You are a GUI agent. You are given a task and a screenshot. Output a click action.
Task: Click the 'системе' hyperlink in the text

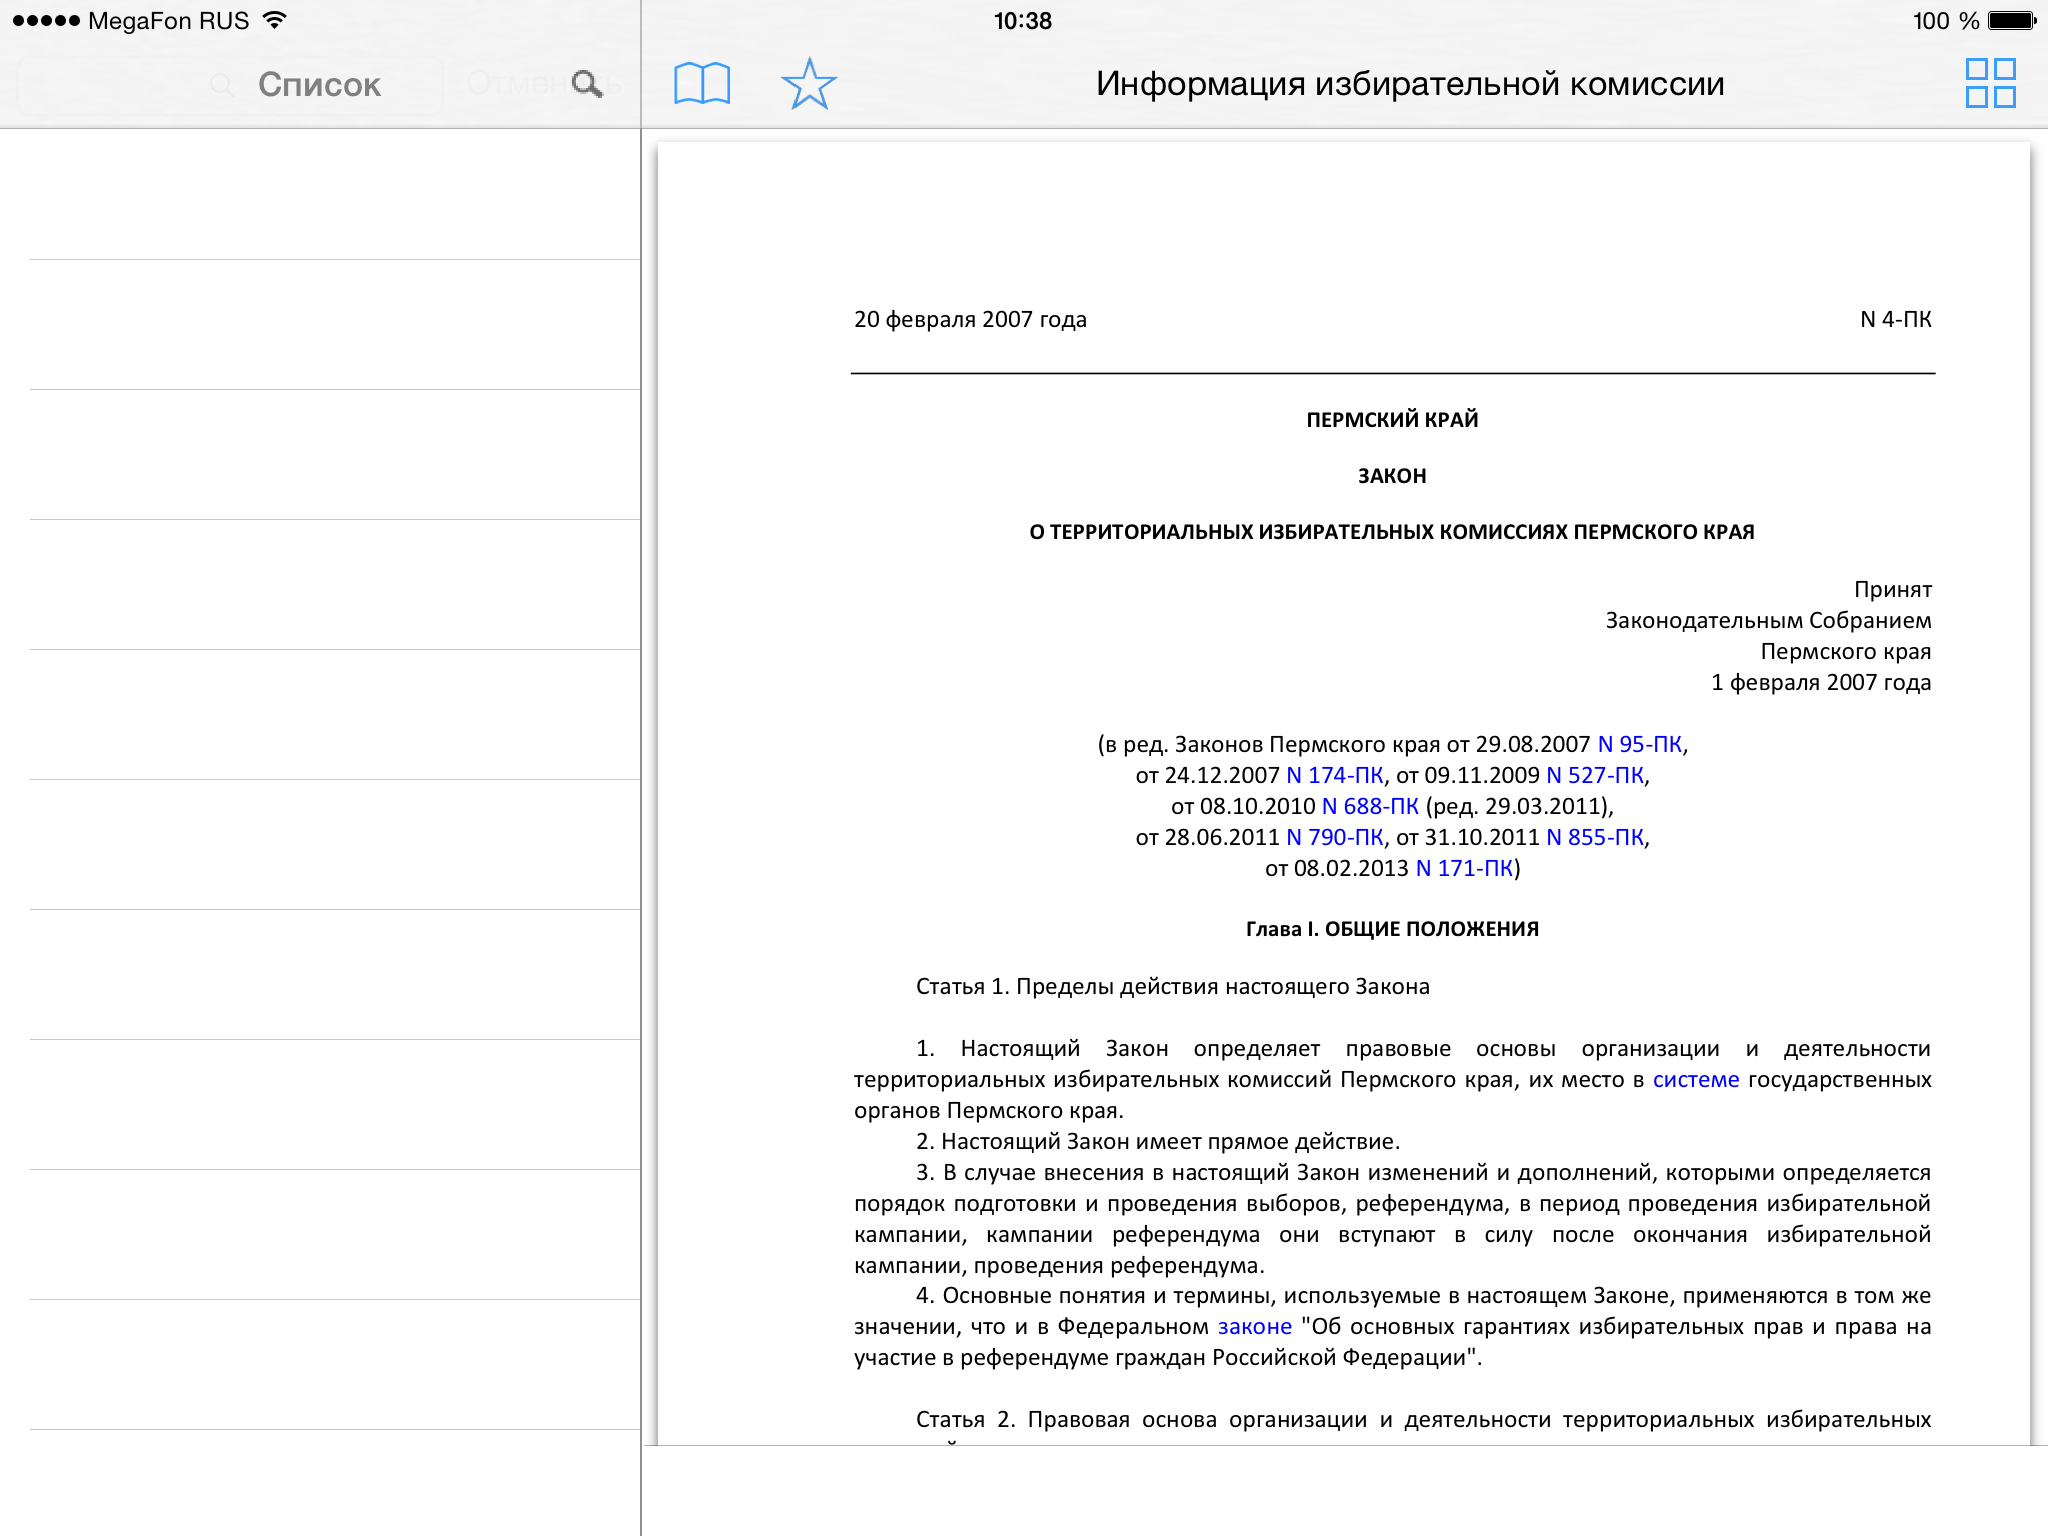click(x=1695, y=1079)
